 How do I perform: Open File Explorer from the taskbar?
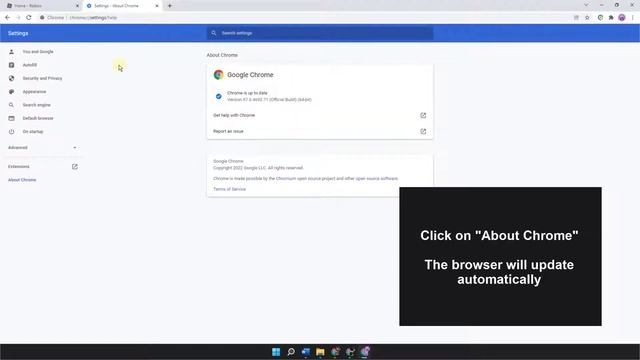tap(320, 352)
